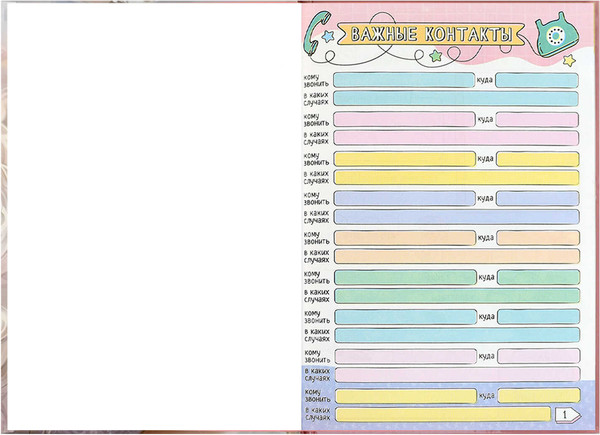Click the yellow star under the rotary phone
600x435 pixels.
(x=569, y=60)
